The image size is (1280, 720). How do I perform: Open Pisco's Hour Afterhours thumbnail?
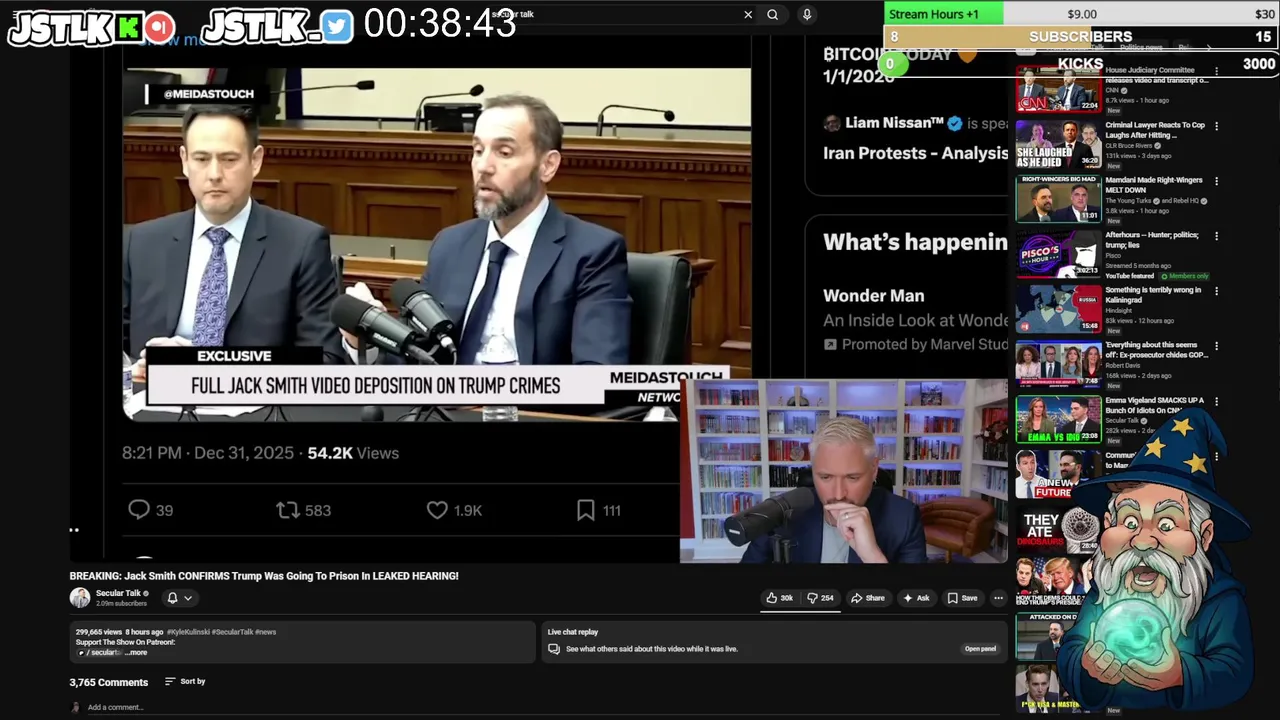(x=1058, y=254)
